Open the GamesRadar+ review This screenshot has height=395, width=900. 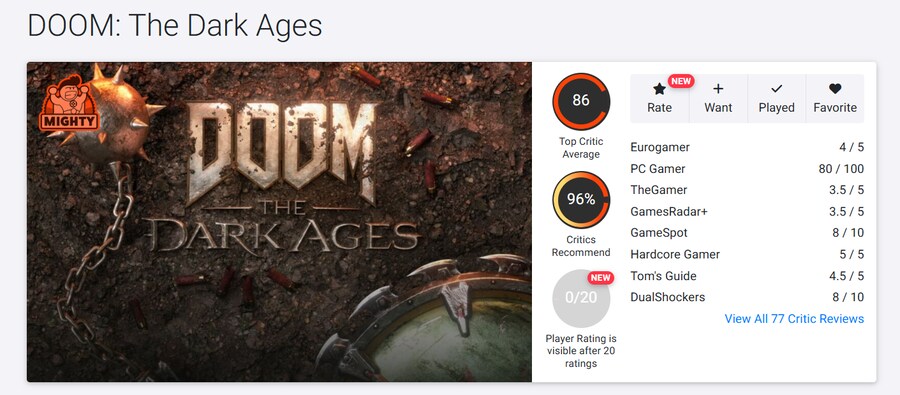[x=747, y=212]
